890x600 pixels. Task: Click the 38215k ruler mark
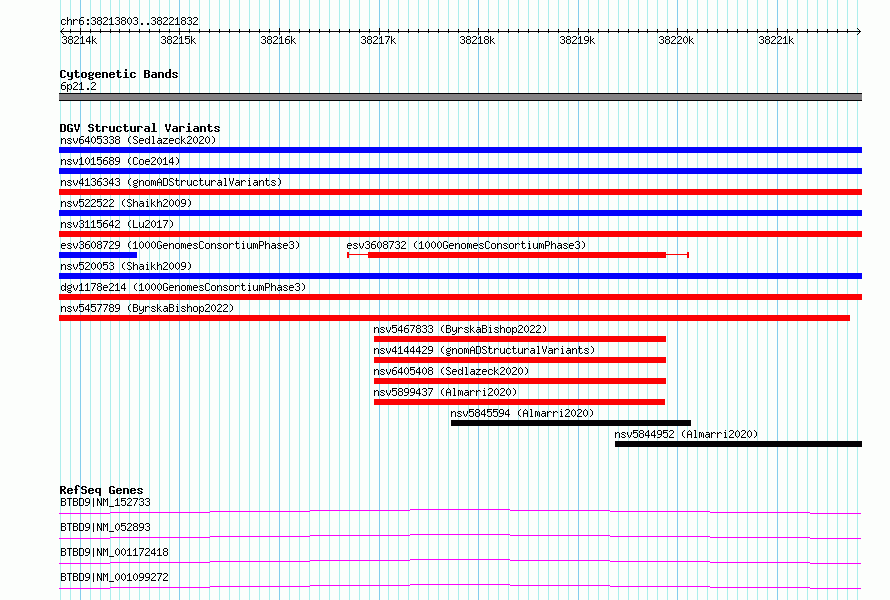[178, 40]
